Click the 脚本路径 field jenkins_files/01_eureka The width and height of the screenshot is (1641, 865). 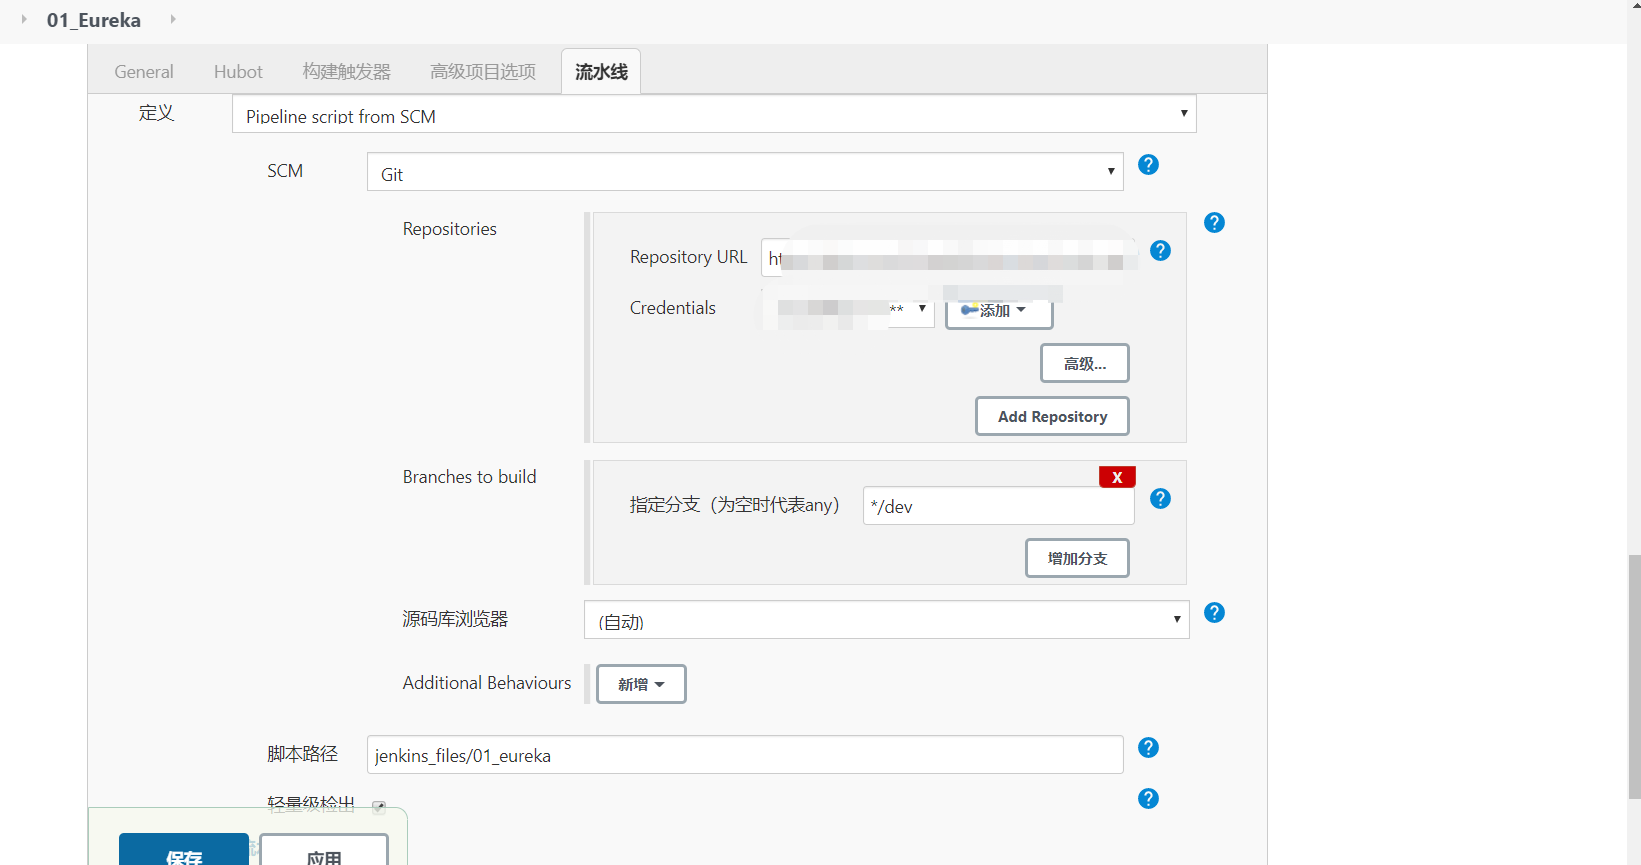pos(745,755)
